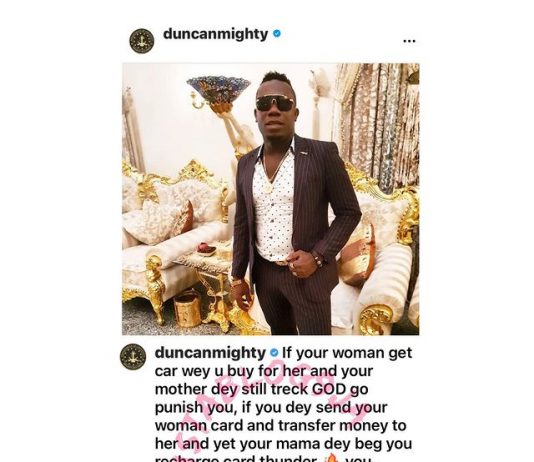Screen dimensions: 534x462
Task: Click the duncanmighty profile avatar in the post header
Action: point(142,41)
